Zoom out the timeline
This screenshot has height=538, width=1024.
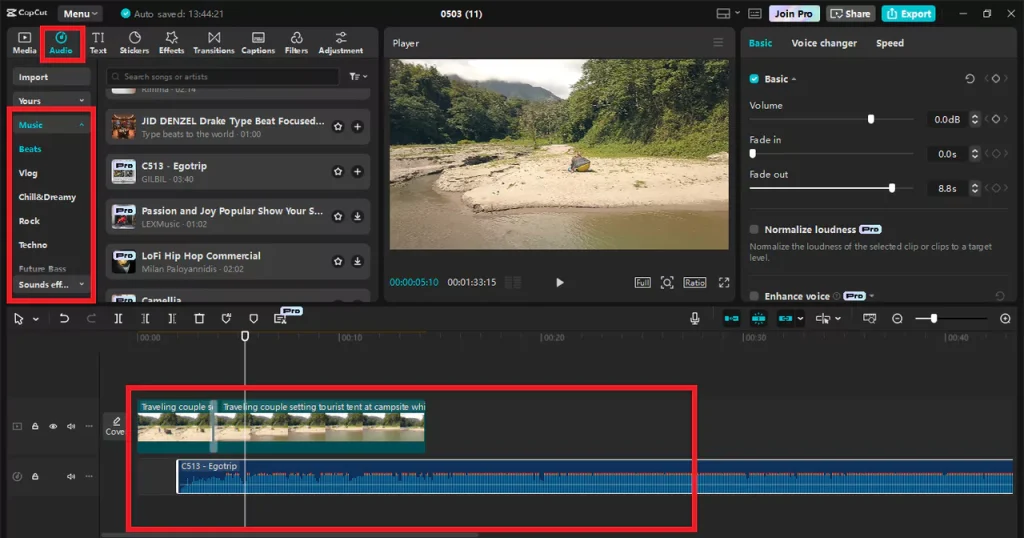[x=897, y=319]
